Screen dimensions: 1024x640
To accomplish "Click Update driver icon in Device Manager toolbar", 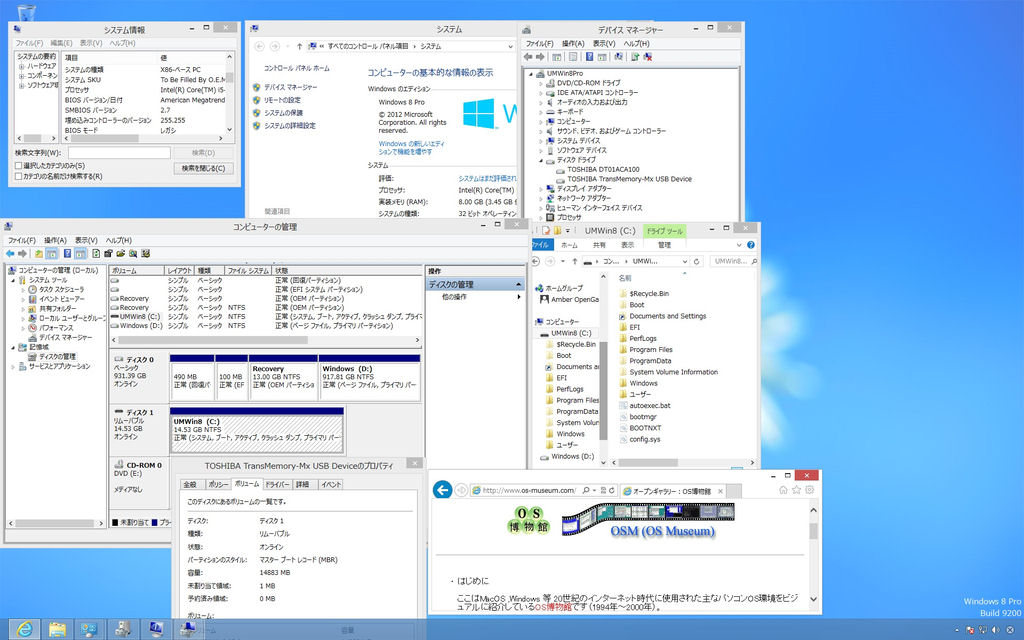I will [x=635, y=57].
